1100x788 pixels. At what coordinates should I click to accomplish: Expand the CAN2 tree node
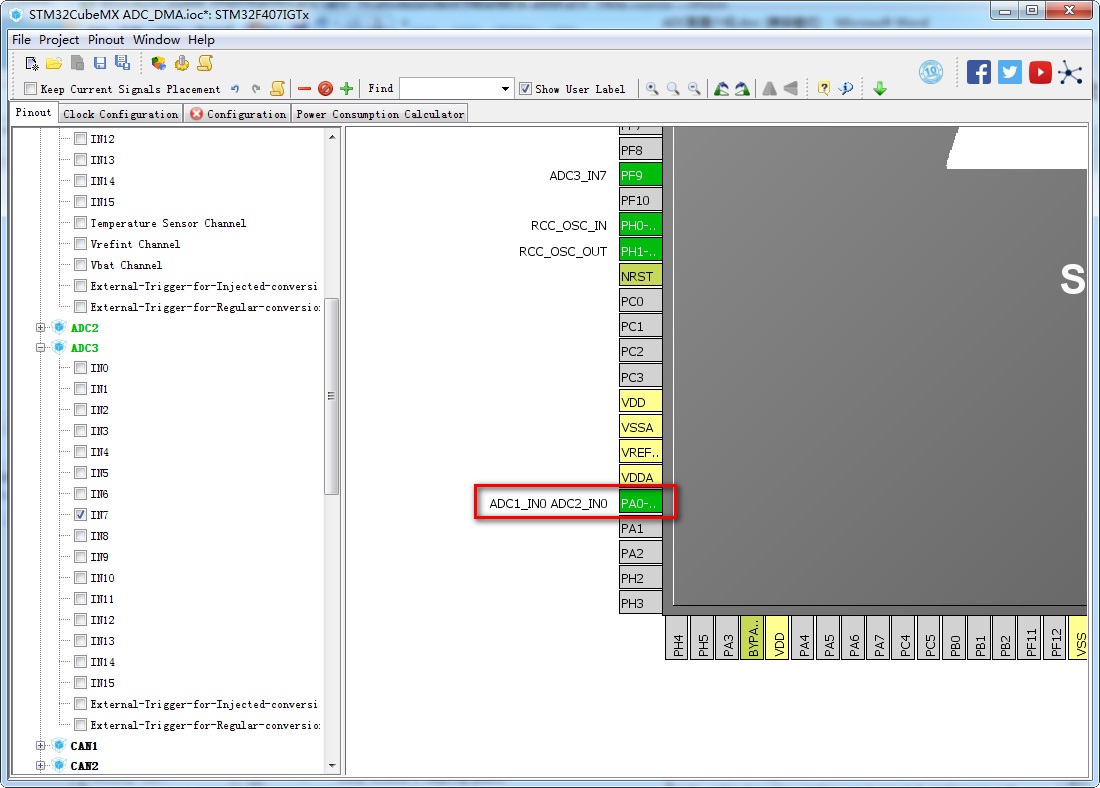41,765
